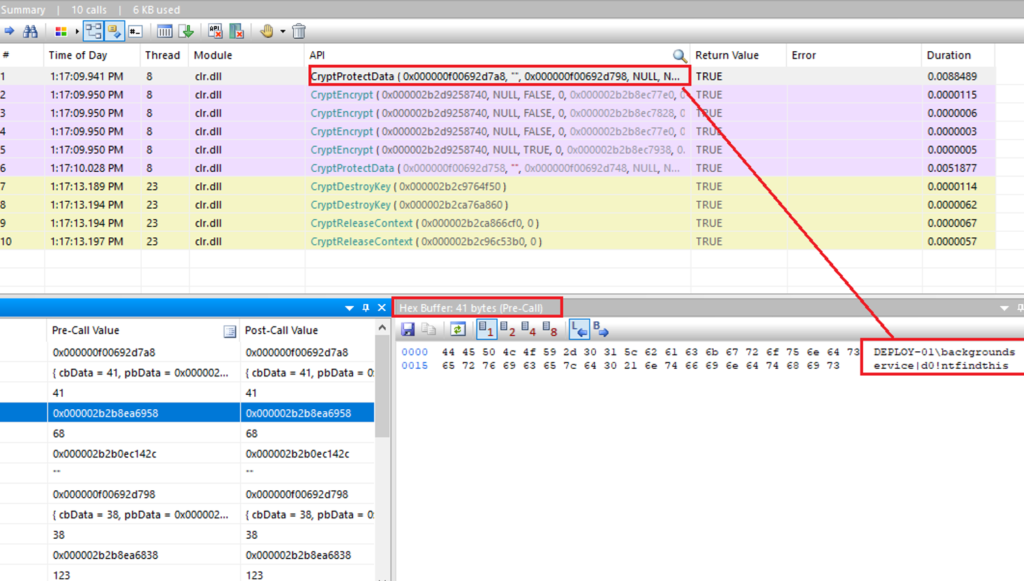The width and height of the screenshot is (1024, 581).
Task: Enable 8-byte grouping for the hex display
Action: (x=548, y=328)
